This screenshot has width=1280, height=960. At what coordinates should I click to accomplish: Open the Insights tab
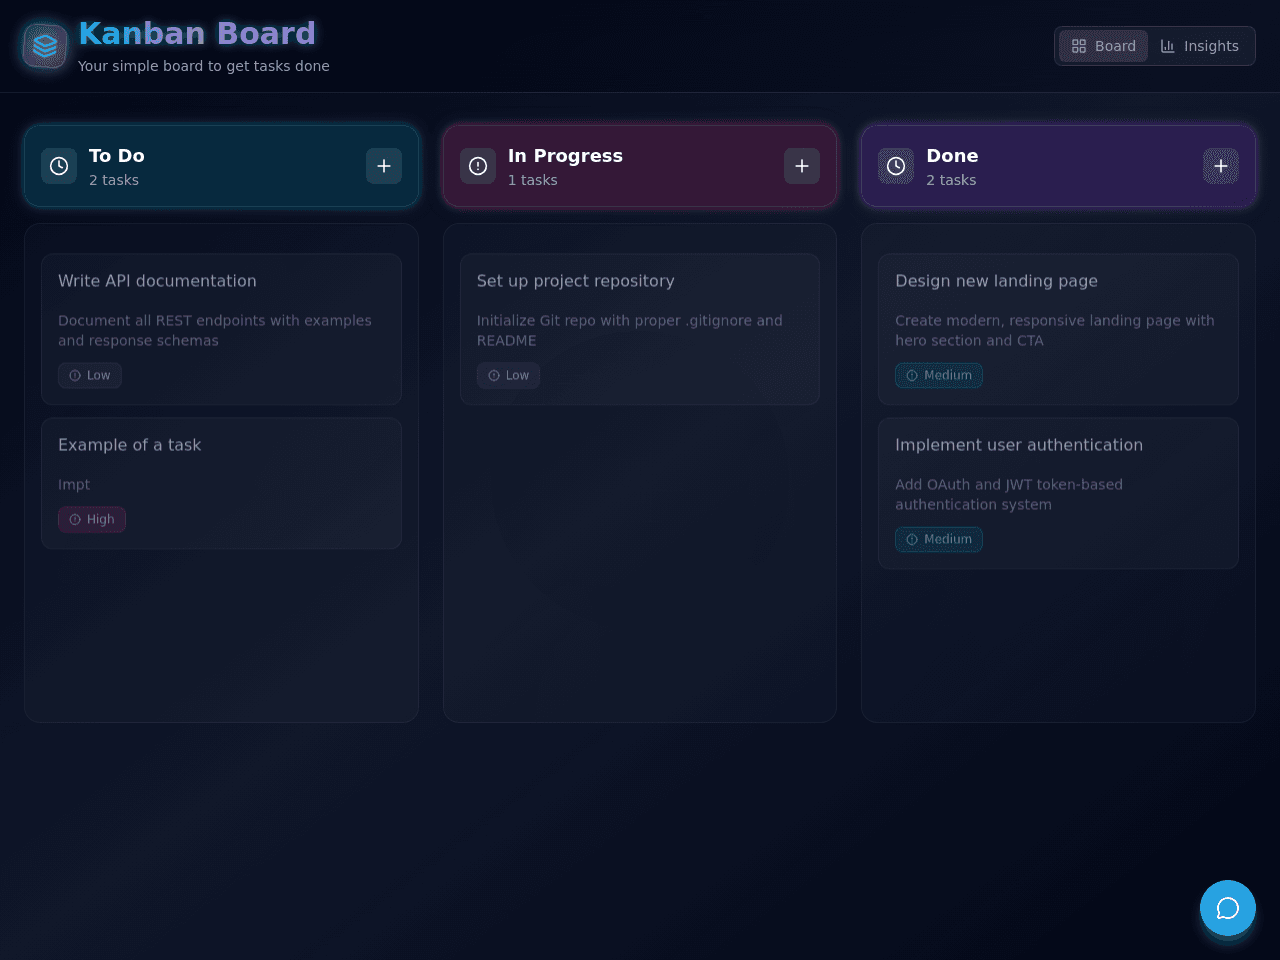pos(1200,46)
